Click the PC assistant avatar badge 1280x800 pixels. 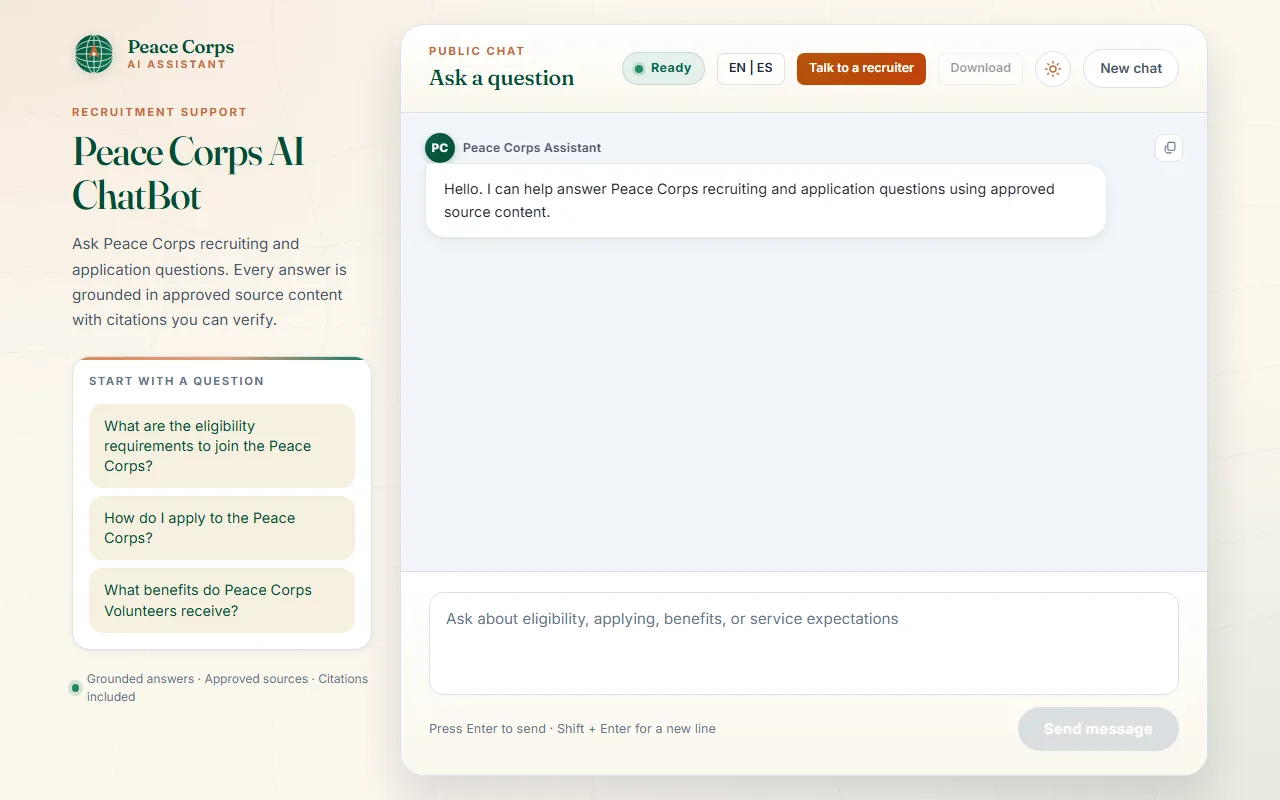(440, 148)
